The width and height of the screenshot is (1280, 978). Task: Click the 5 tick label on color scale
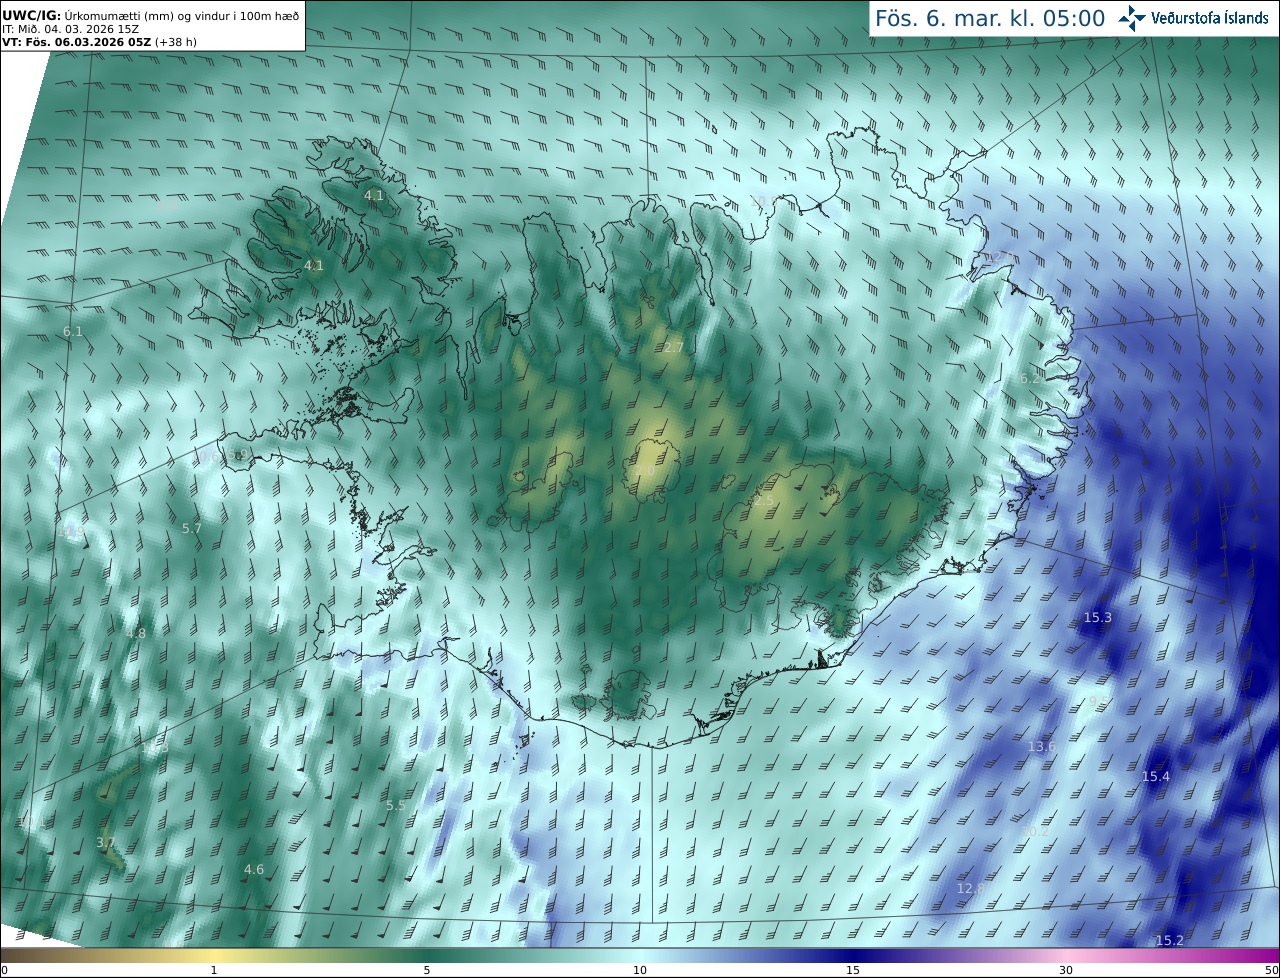point(427,970)
